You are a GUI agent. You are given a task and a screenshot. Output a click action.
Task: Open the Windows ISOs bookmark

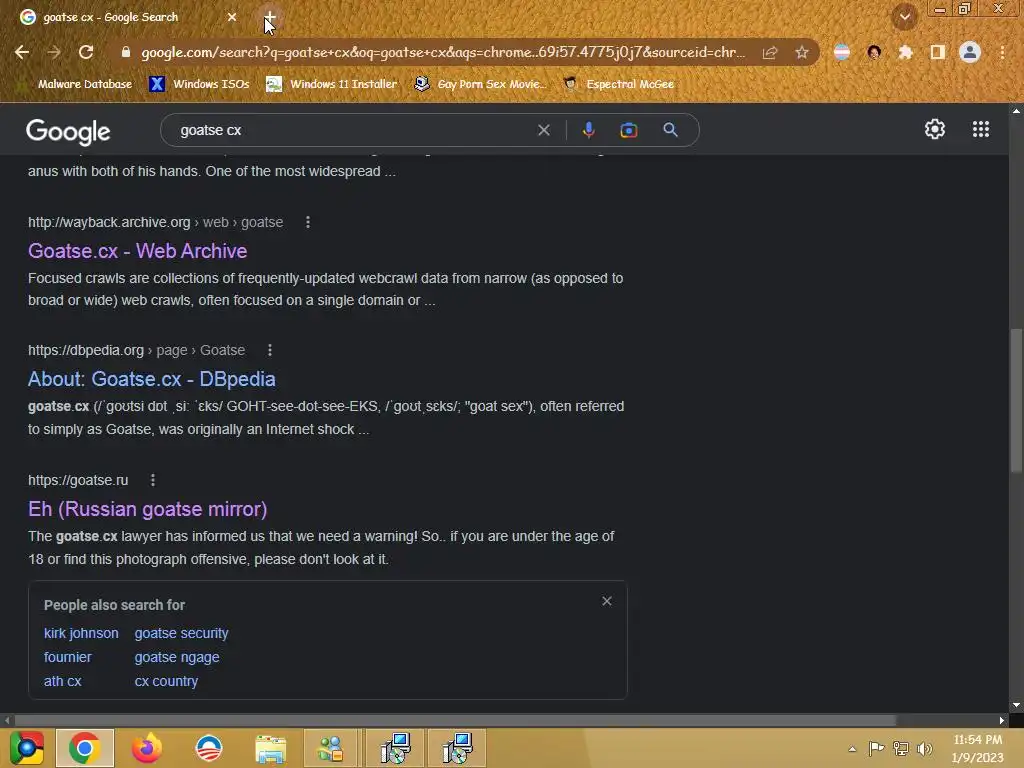[199, 84]
